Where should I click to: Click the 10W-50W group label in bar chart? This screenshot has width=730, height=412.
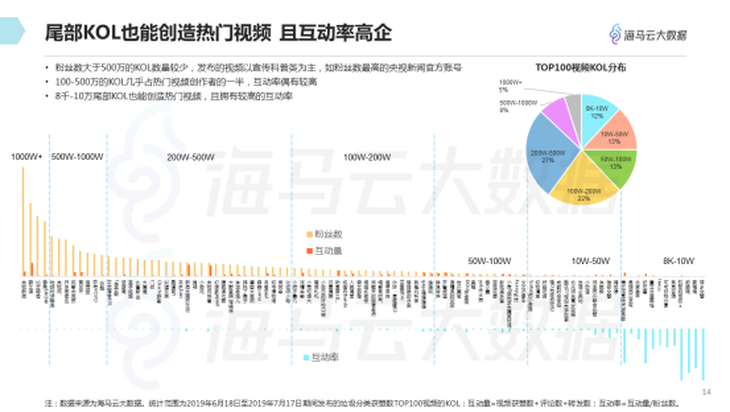pyautogui.click(x=590, y=261)
